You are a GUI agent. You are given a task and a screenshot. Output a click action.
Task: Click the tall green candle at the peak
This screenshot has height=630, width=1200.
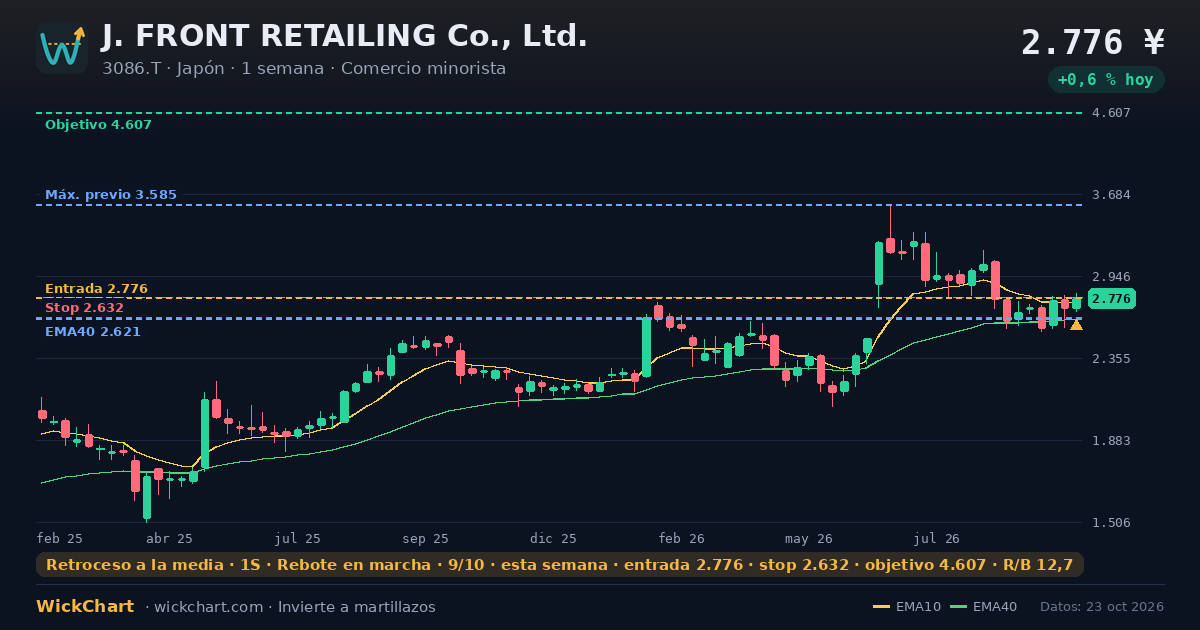pyautogui.click(x=879, y=264)
